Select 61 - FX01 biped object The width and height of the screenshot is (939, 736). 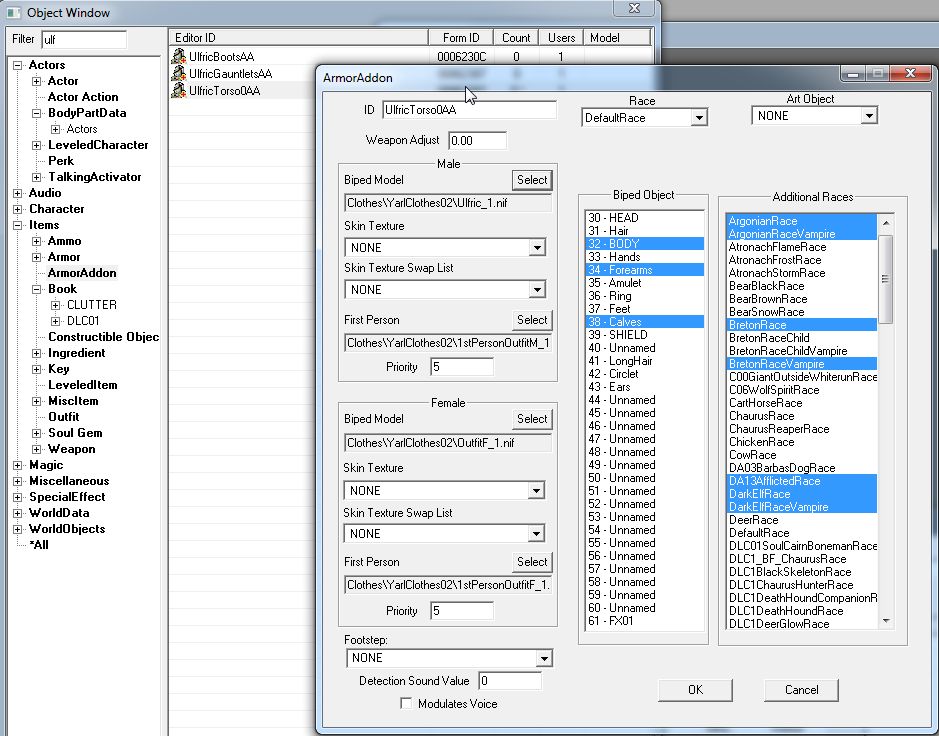(644, 621)
